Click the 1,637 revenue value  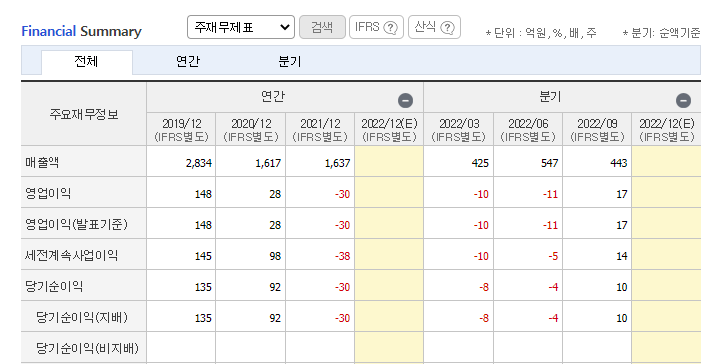tap(337, 163)
